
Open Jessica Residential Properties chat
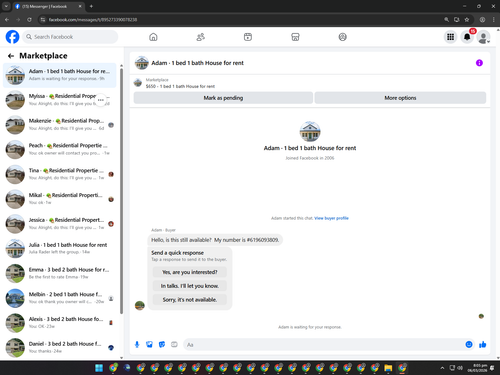[x=60, y=224]
